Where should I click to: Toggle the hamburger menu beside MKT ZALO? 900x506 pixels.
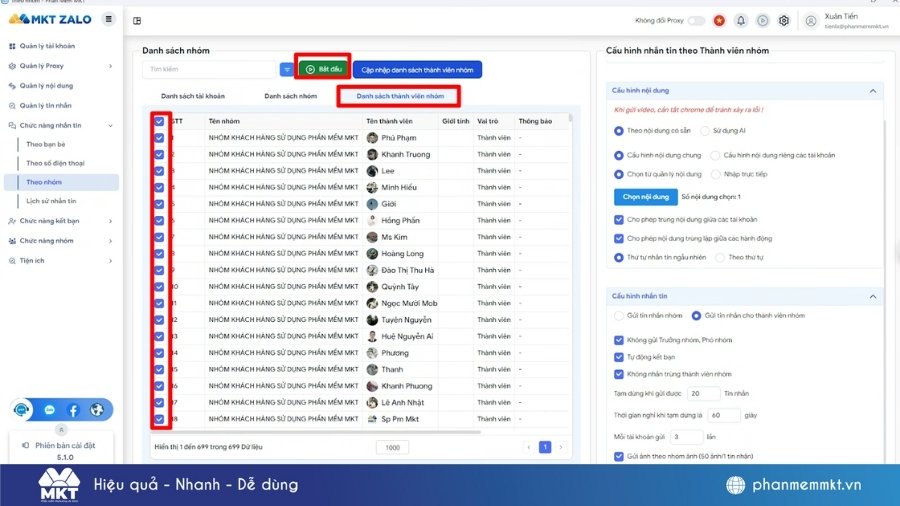(108, 19)
